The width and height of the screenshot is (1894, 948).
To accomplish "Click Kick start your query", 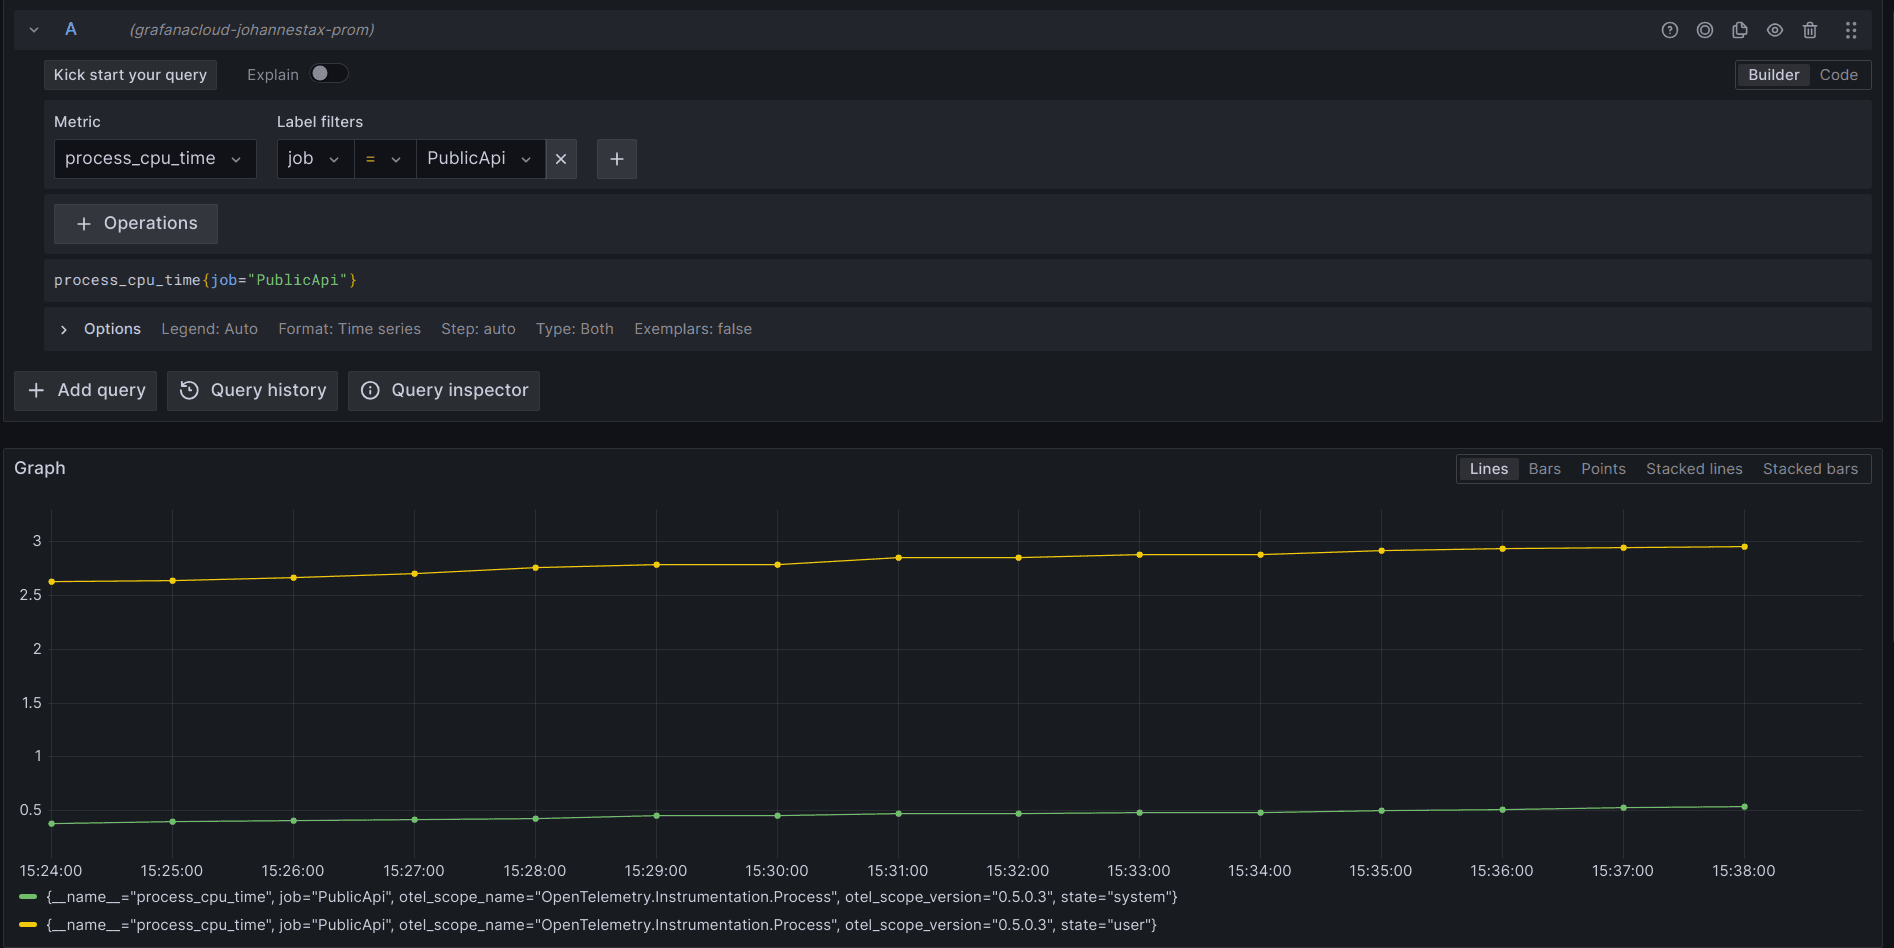I will pyautogui.click(x=130, y=74).
